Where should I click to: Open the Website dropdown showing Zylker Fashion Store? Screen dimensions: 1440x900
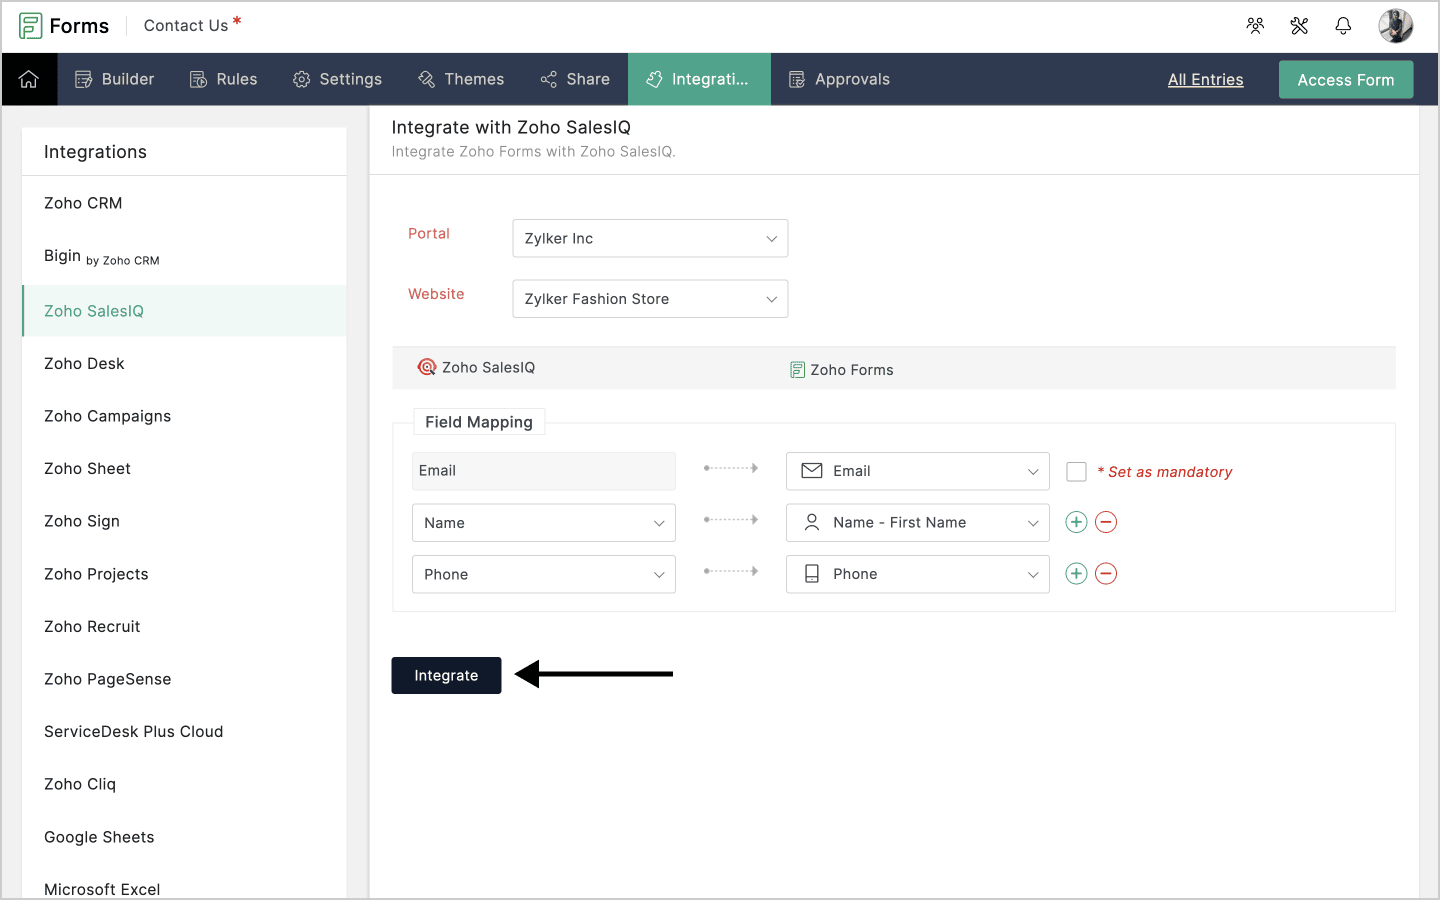tap(650, 299)
